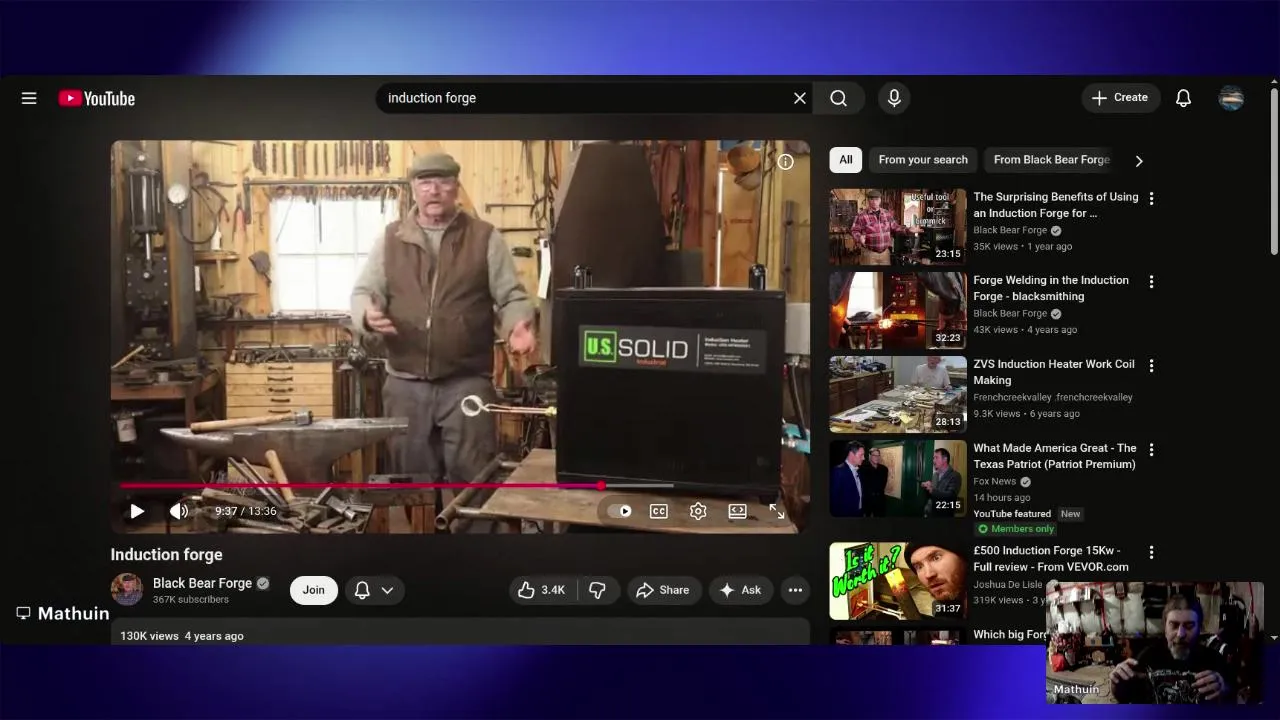Open the Create button
The image size is (1280, 720).
(x=1120, y=98)
